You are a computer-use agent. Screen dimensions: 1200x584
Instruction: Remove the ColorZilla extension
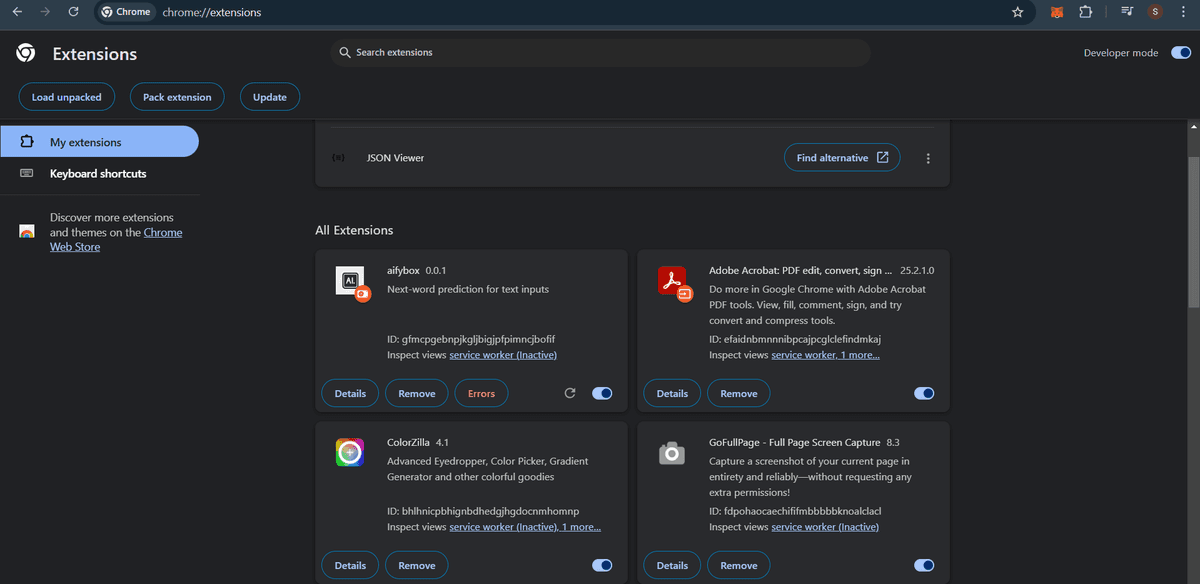417,566
